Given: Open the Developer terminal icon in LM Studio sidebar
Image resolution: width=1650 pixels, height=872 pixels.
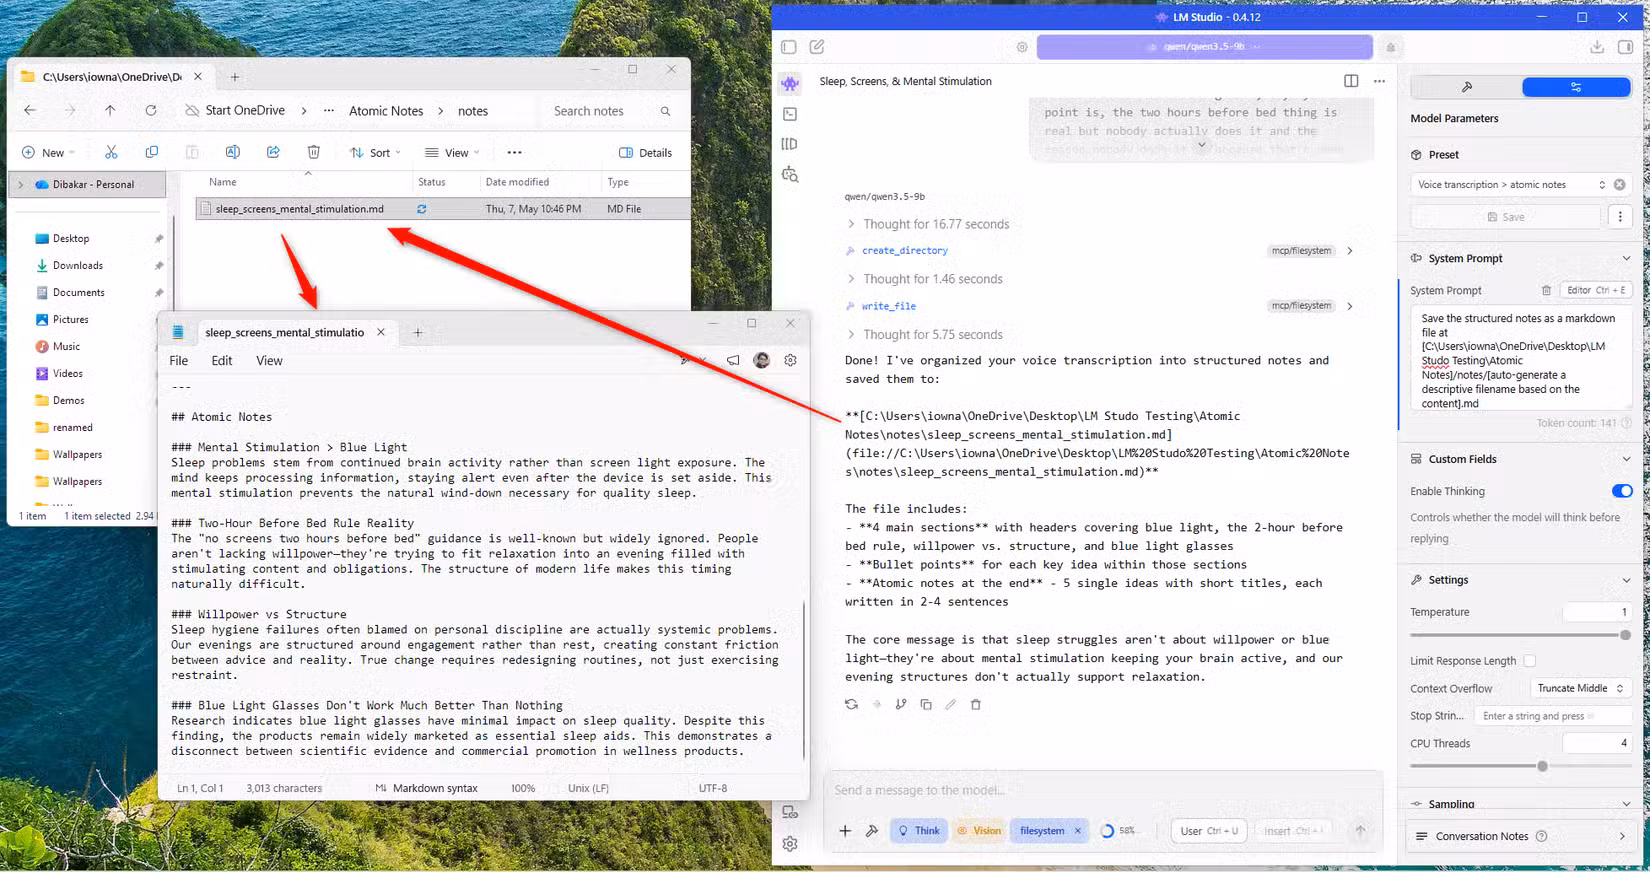Looking at the screenshot, I should 790,114.
